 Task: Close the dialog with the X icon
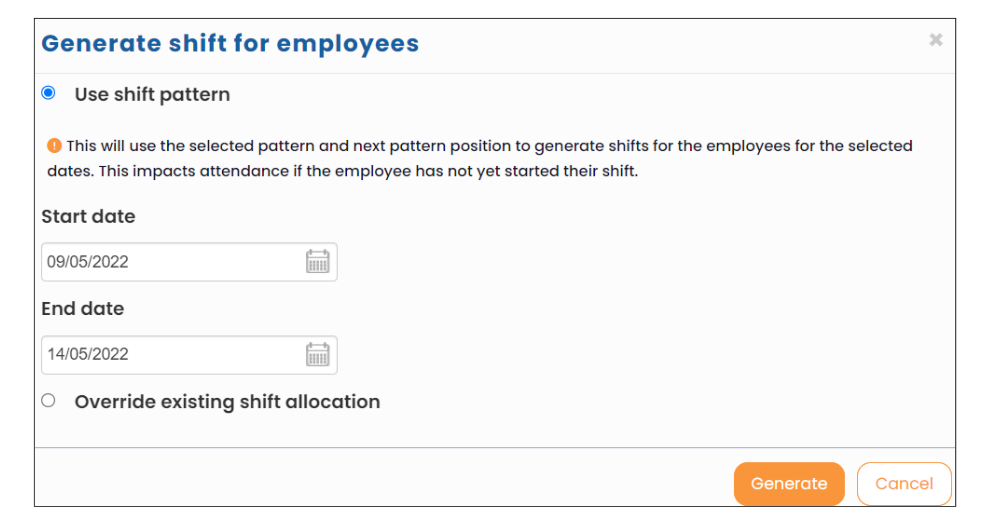936,40
